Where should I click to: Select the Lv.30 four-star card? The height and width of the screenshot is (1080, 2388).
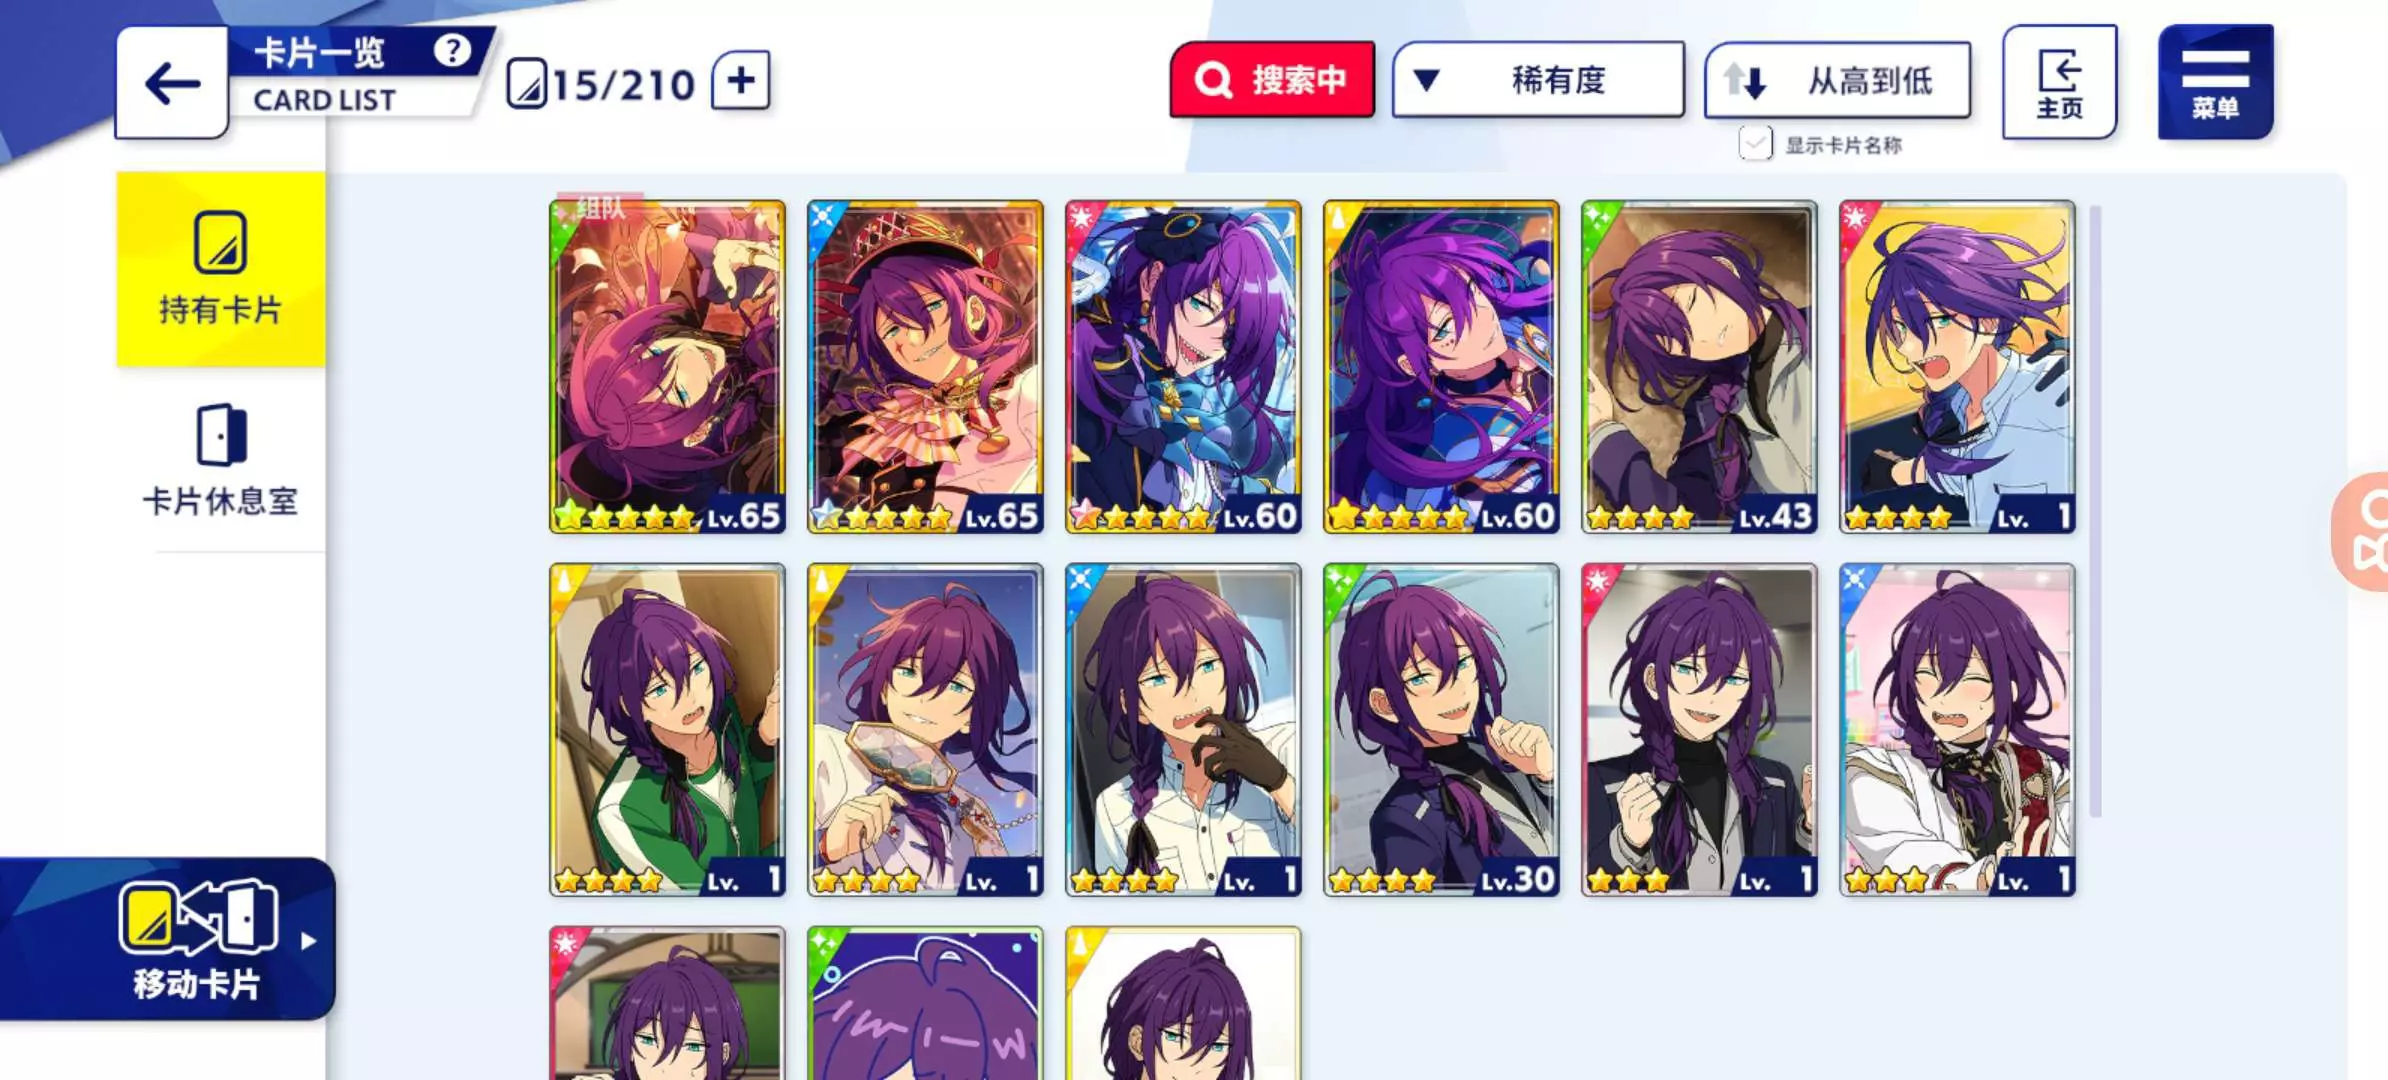click(1441, 730)
